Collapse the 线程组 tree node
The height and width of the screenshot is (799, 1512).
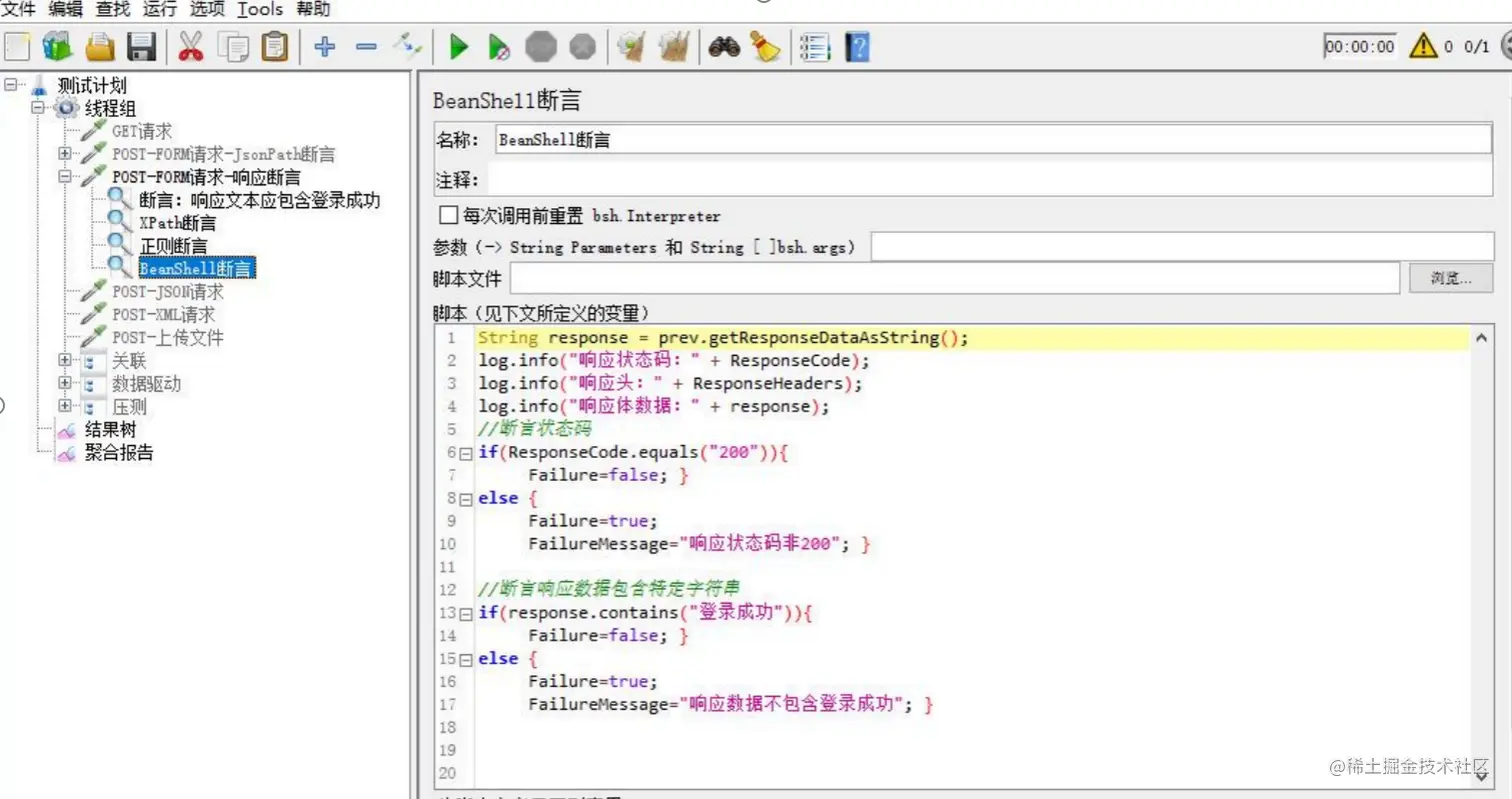tap(39, 108)
